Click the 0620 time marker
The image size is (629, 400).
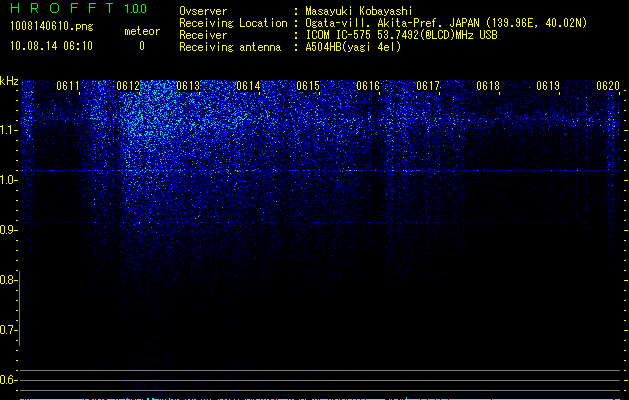point(608,86)
